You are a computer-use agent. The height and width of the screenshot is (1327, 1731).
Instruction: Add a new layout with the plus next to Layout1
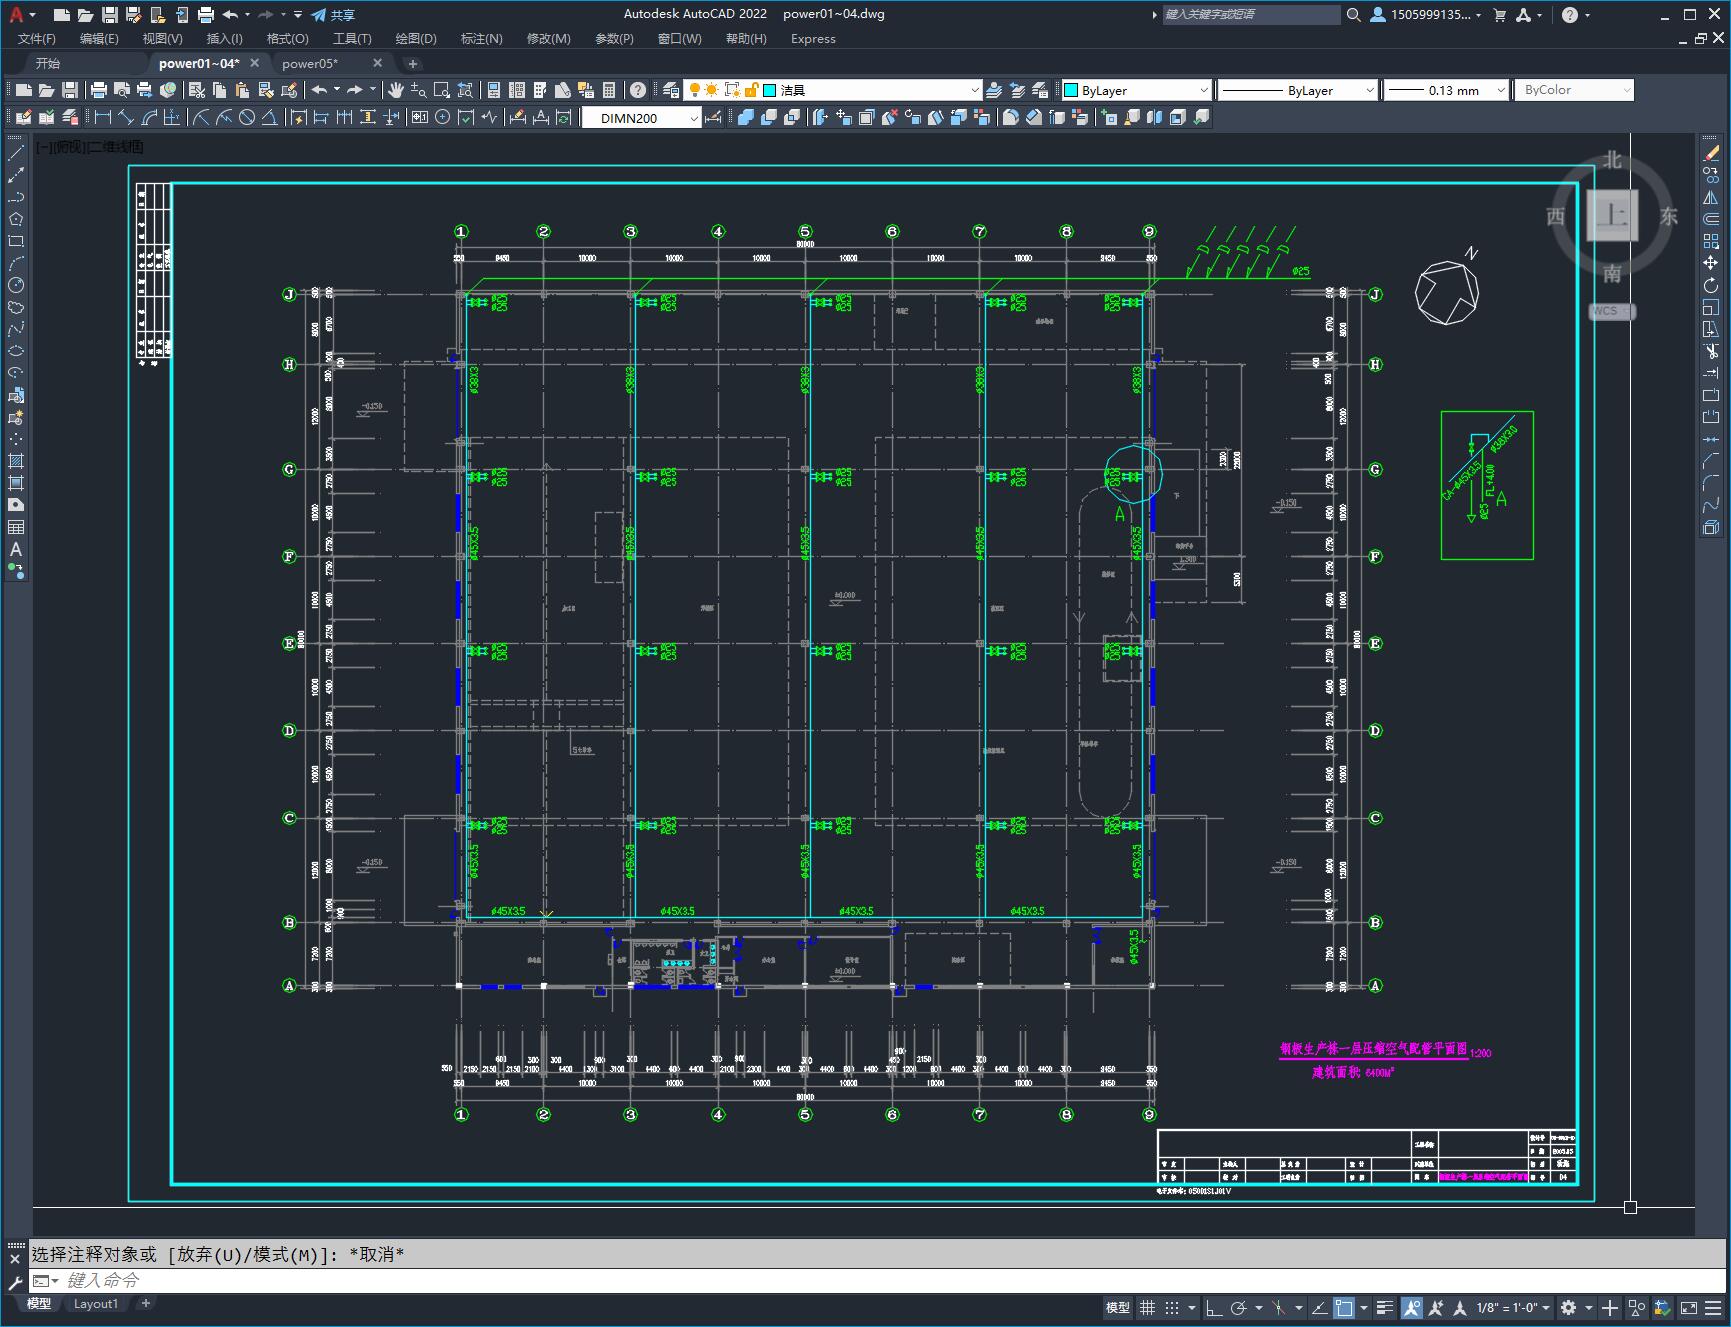coord(146,1303)
